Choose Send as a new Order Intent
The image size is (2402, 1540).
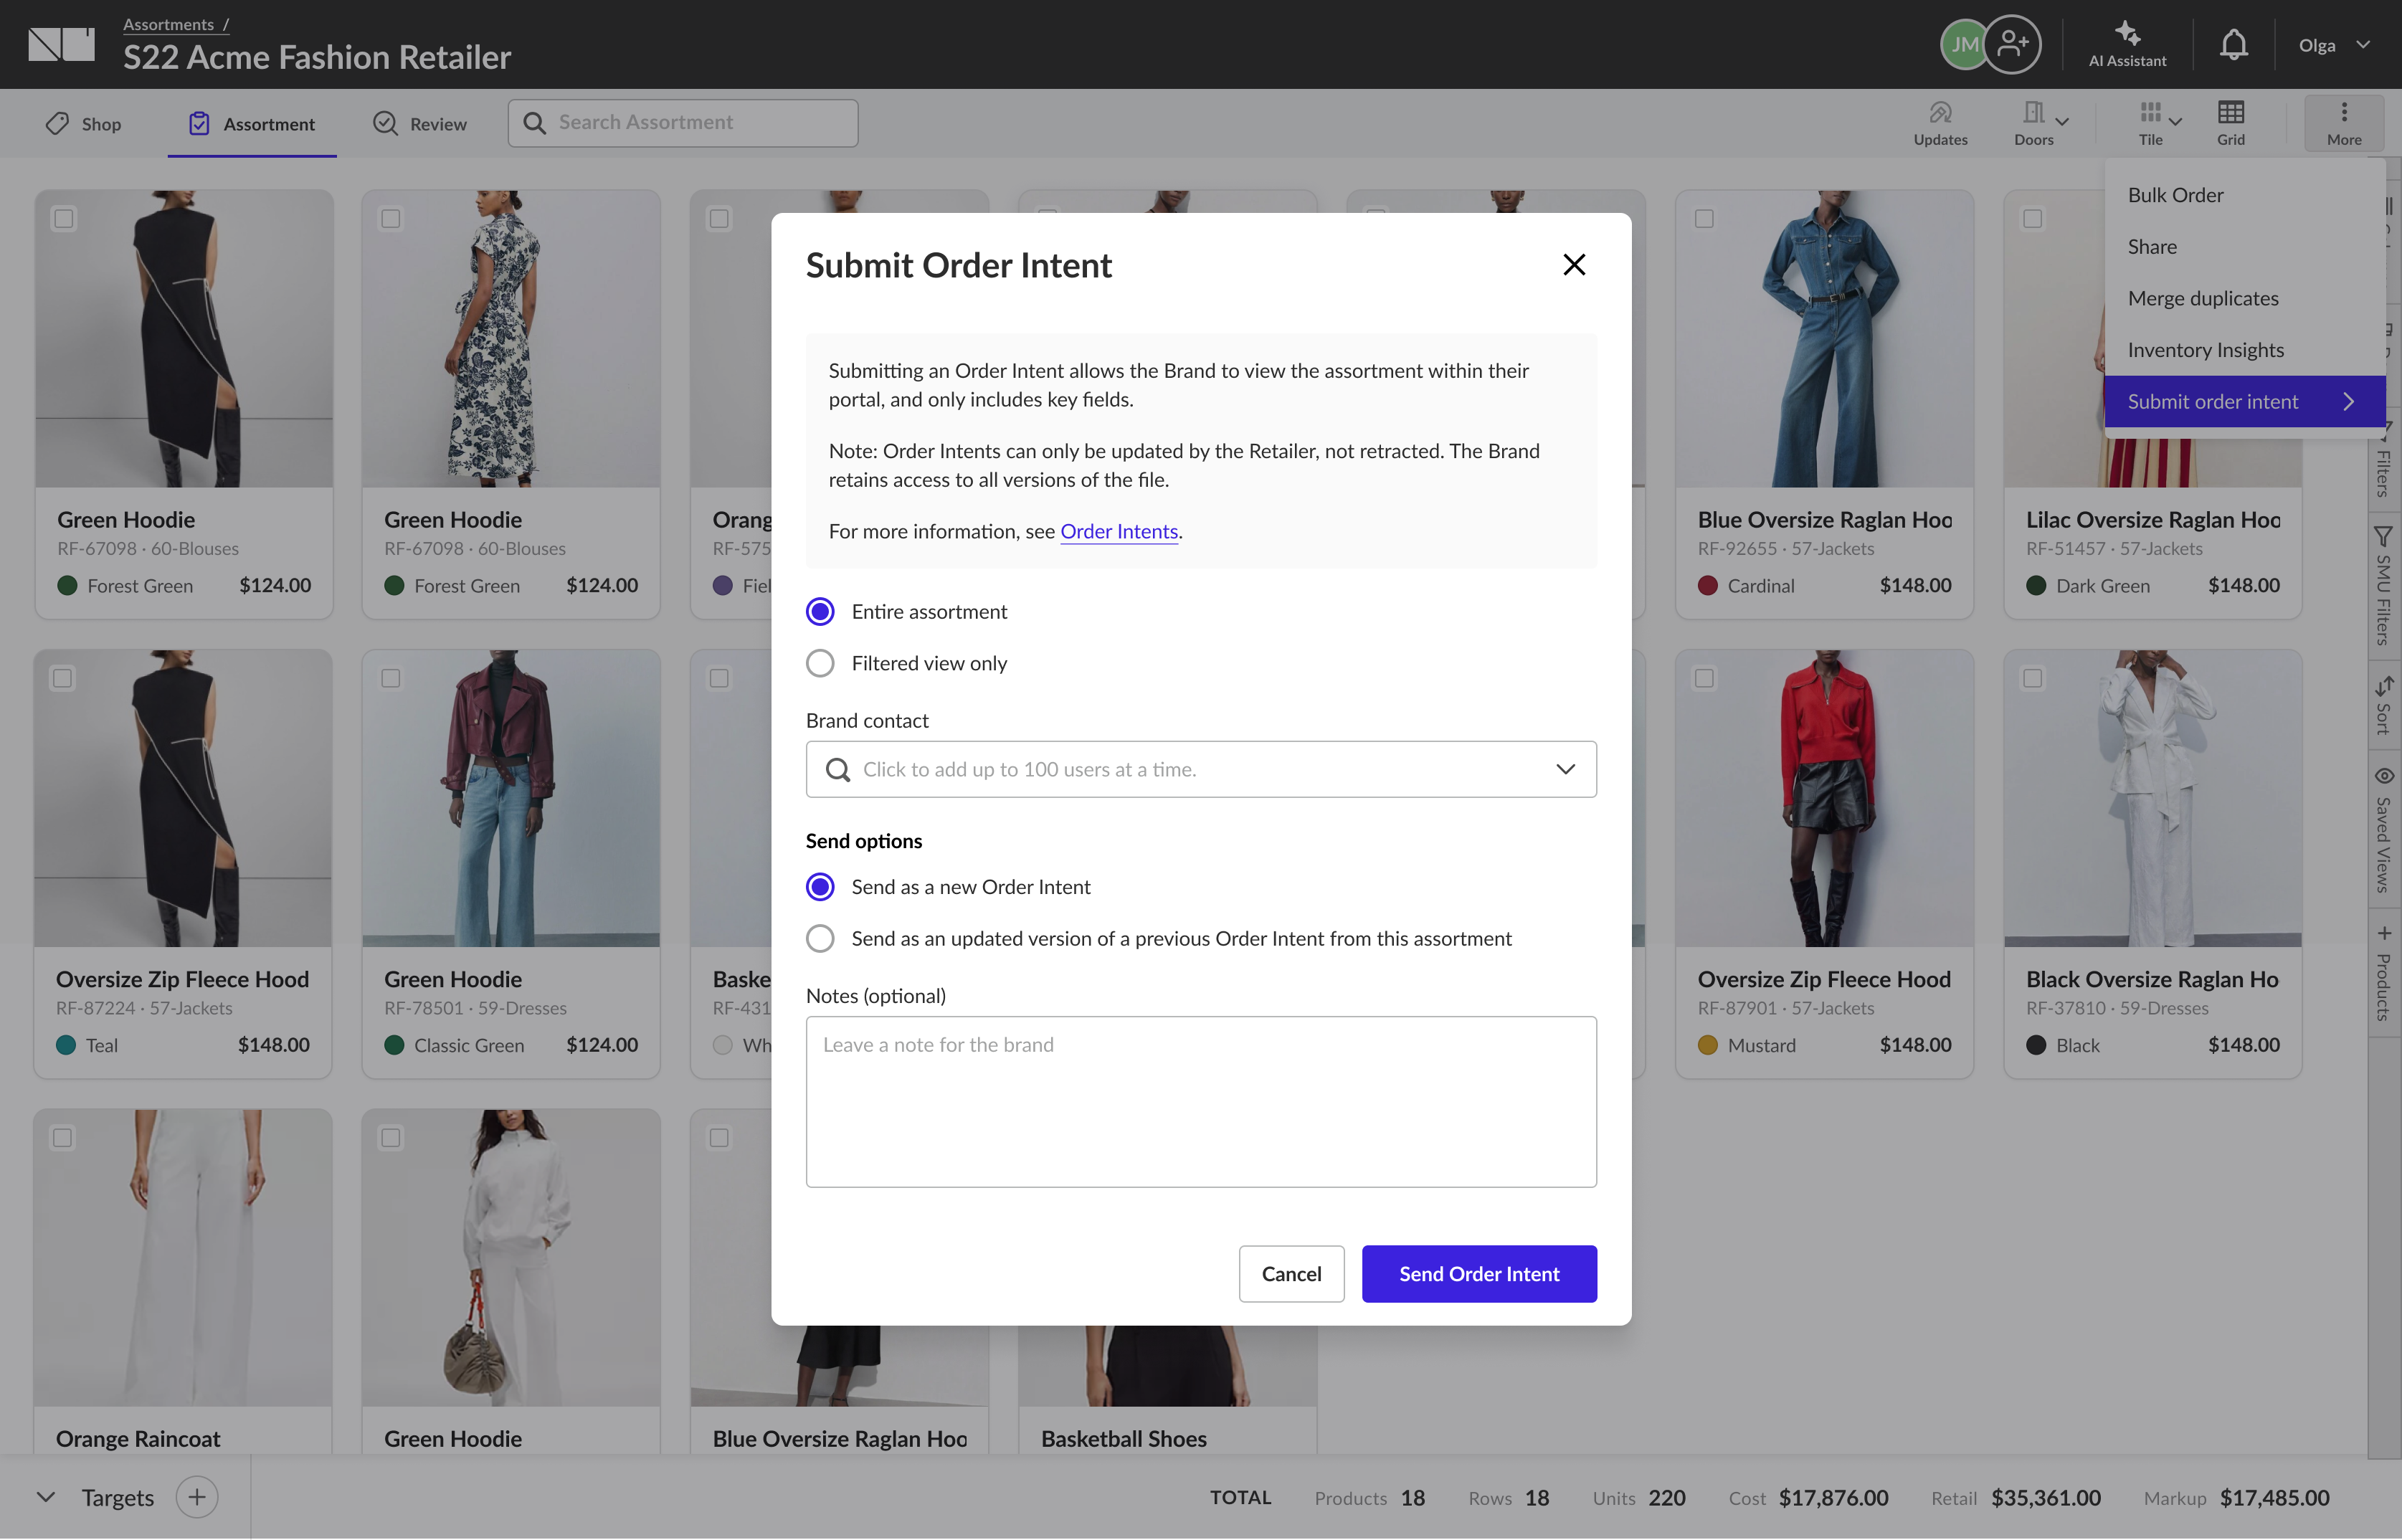point(820,887)
